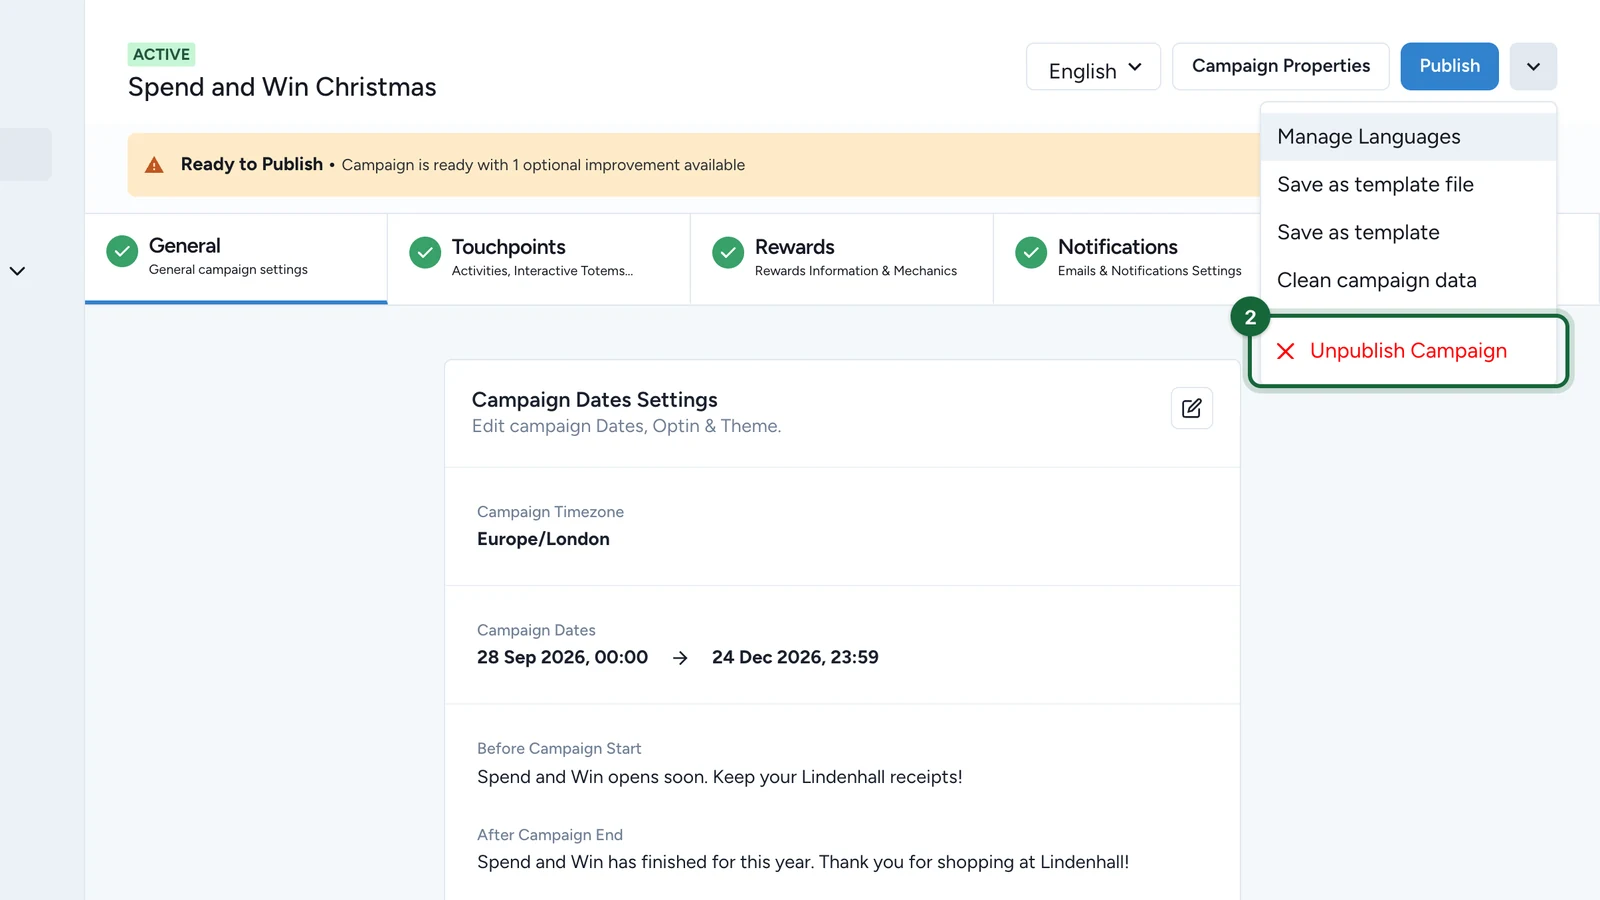
Task: Switch to the General tab
Action: 236,258
